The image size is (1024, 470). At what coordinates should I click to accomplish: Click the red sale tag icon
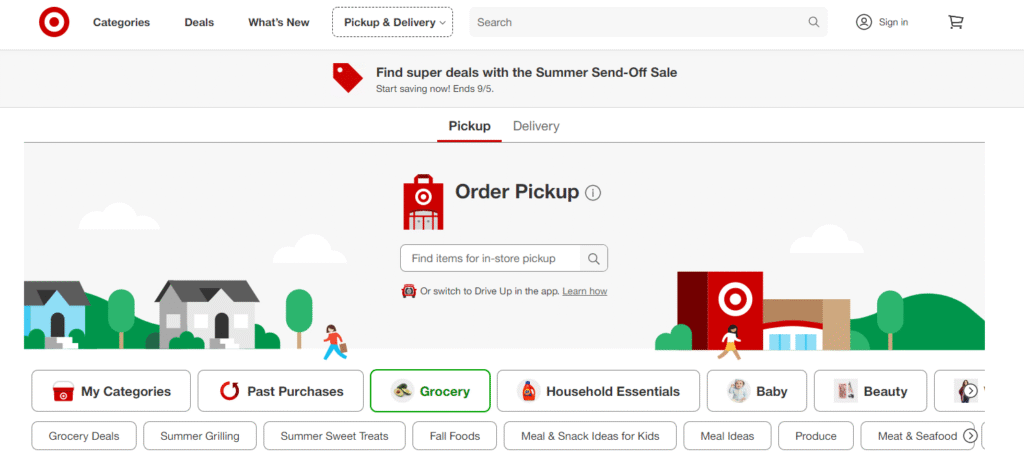pyautogui.click(x=347, y=78)
